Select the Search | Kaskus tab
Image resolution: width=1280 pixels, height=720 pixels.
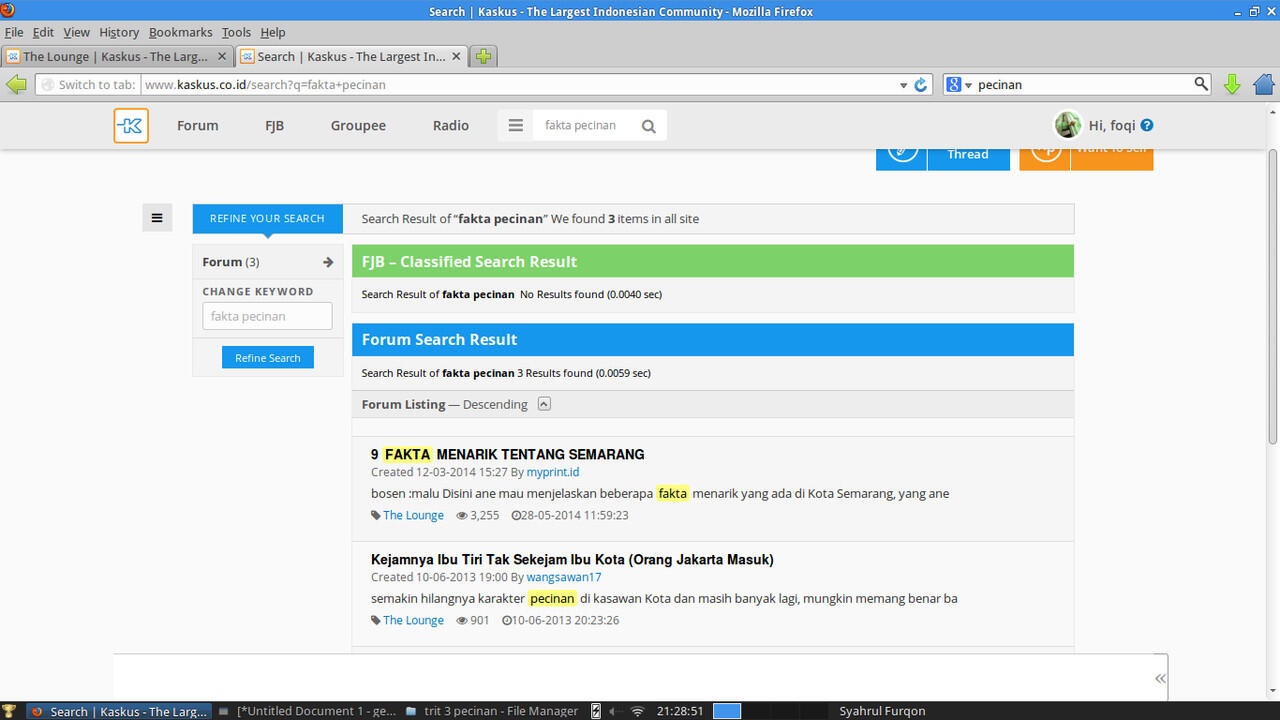coord(352,57)
